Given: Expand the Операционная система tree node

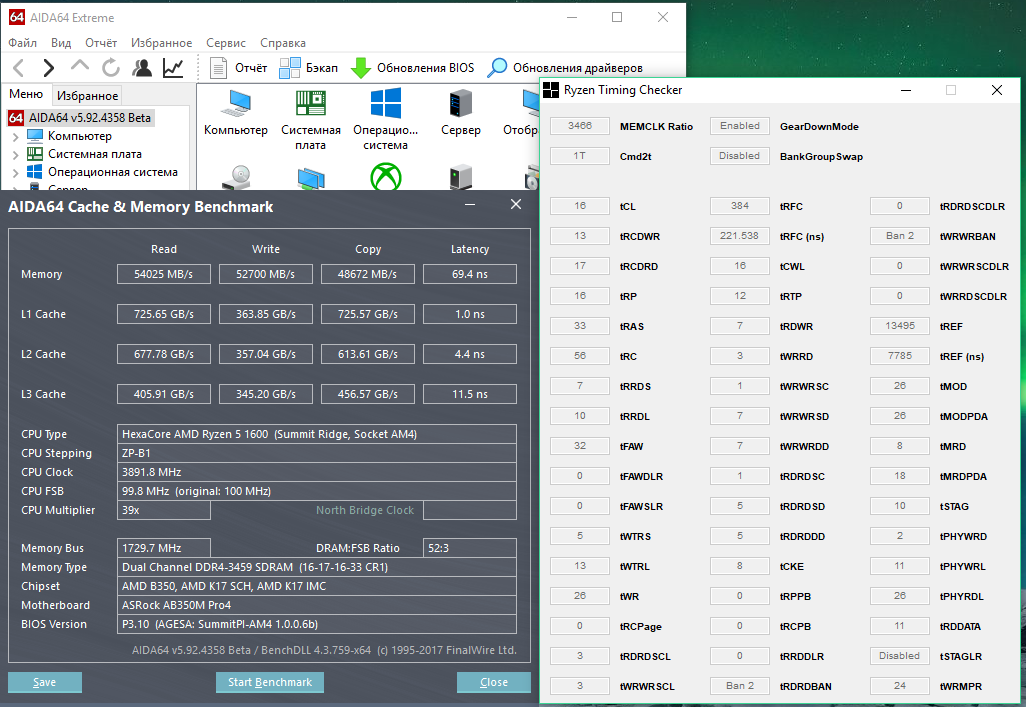Looking at the screenshot, I should tap(16, 172).
